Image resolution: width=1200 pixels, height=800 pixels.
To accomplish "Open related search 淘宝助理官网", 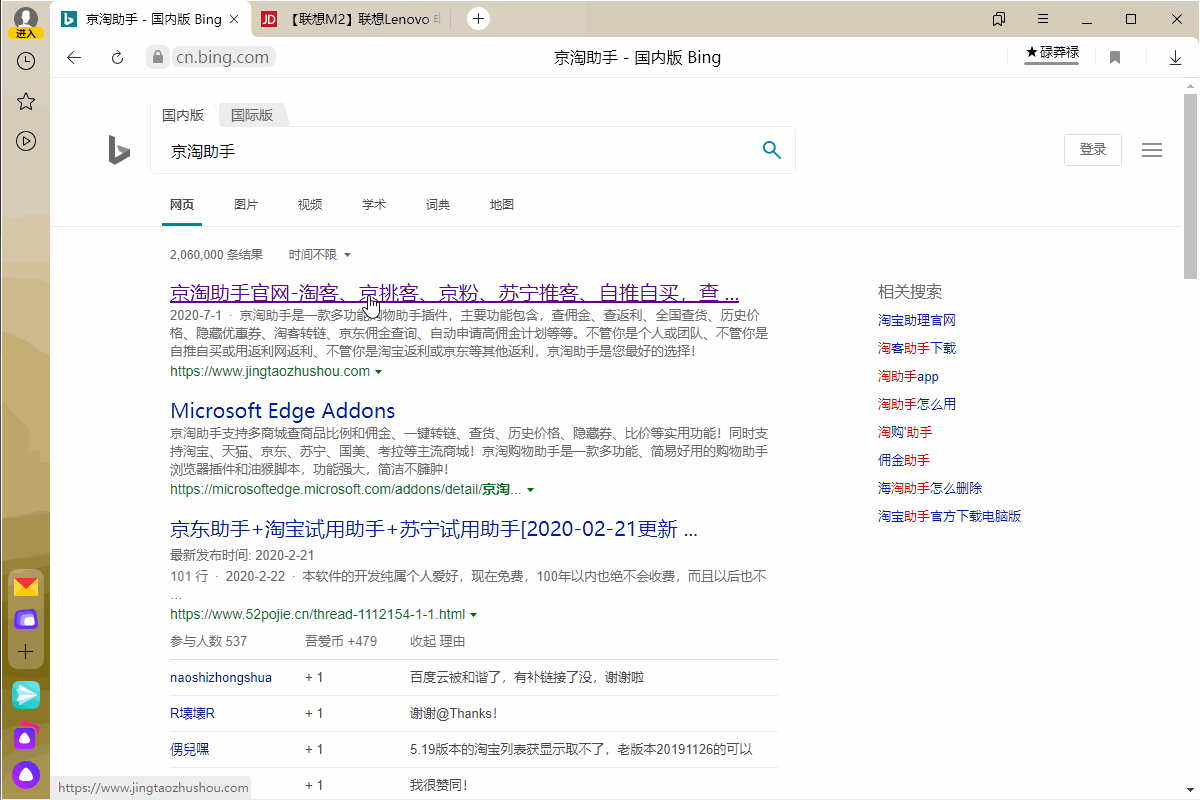I will click(x=917, y=321).
